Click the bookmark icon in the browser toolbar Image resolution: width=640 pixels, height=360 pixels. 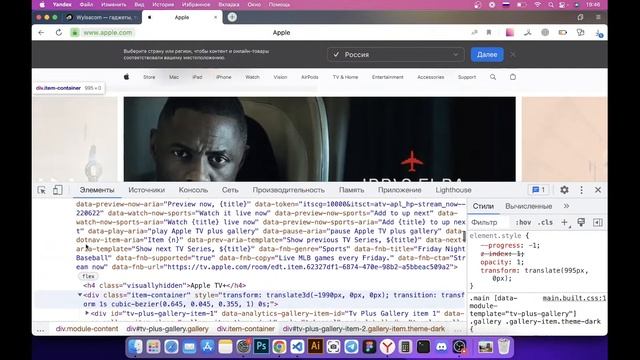(x=489, y=32)
